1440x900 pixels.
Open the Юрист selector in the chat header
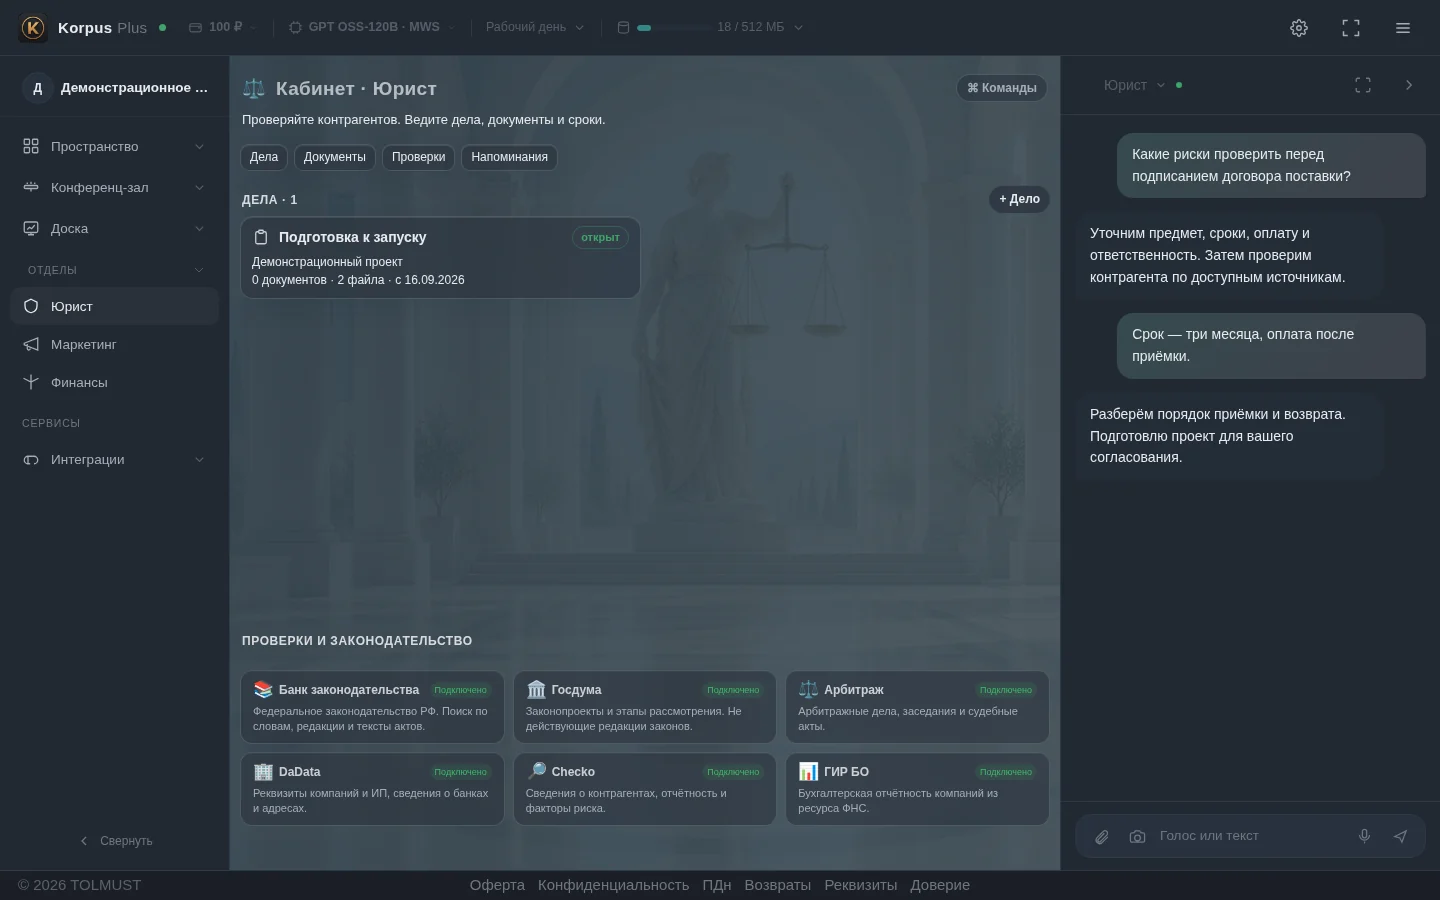[x=1135, y=85]
